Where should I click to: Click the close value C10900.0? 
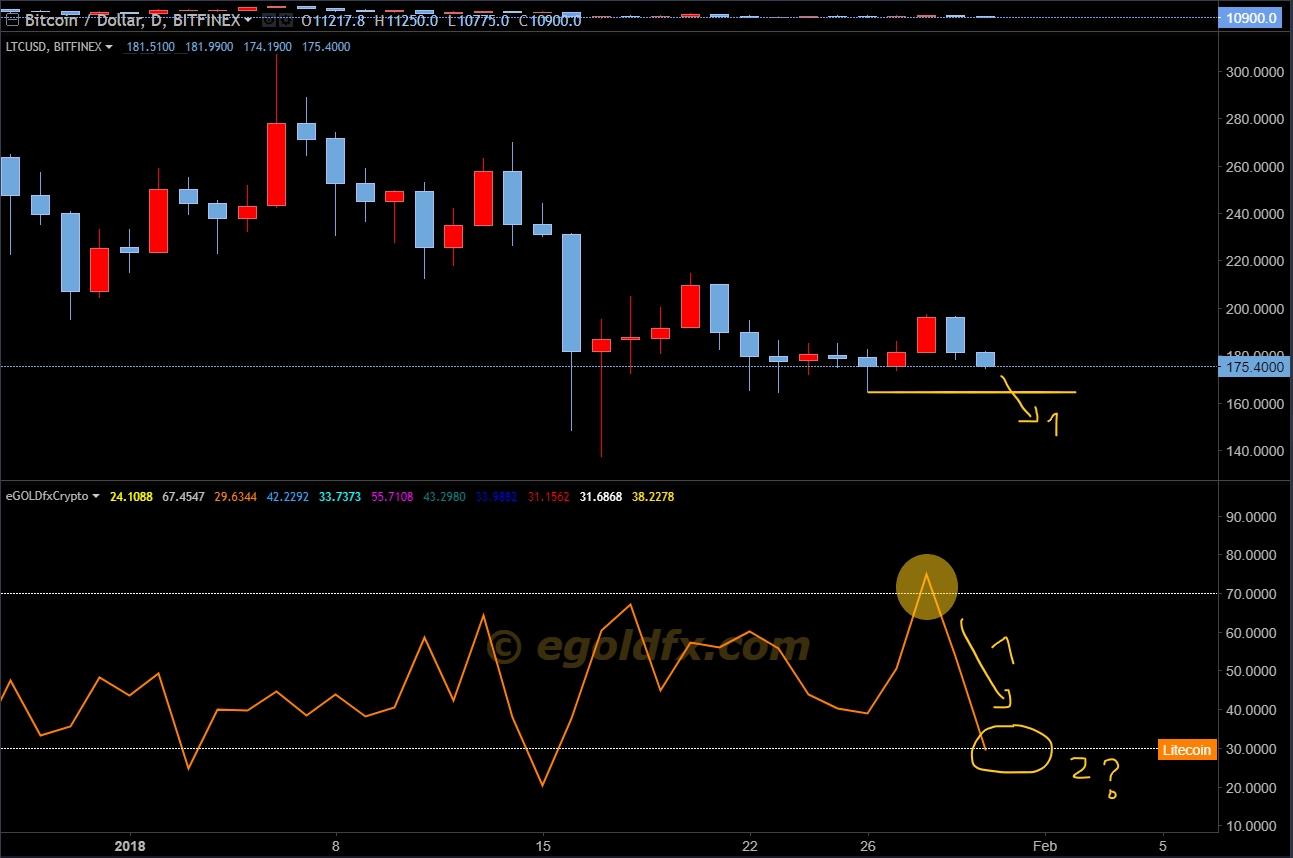pyautogui.click(x=549, y=20)
